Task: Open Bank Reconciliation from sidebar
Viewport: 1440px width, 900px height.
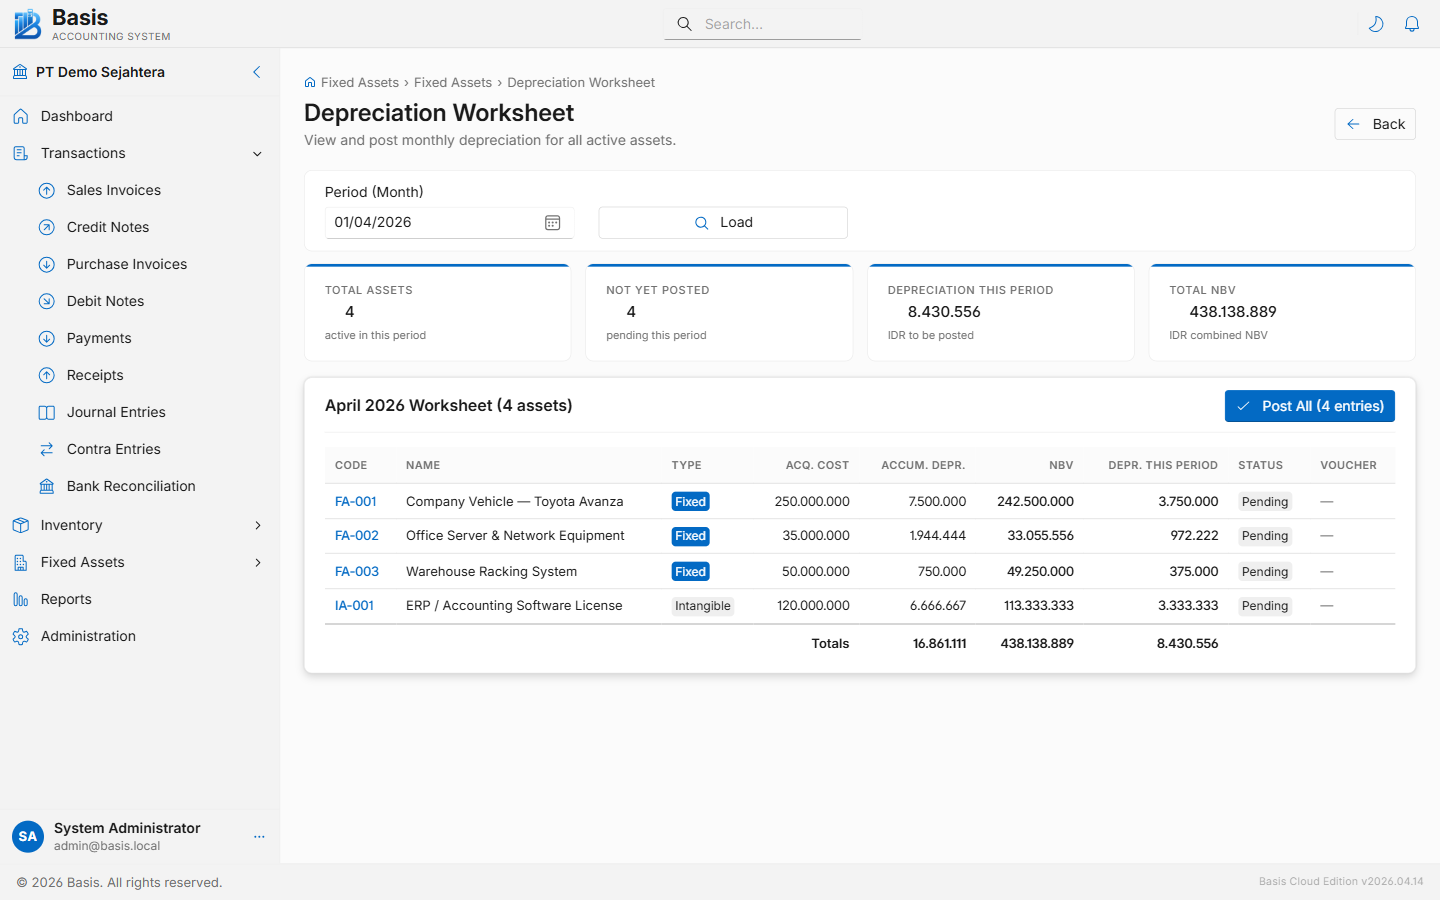Action: (x=130, y=486)
